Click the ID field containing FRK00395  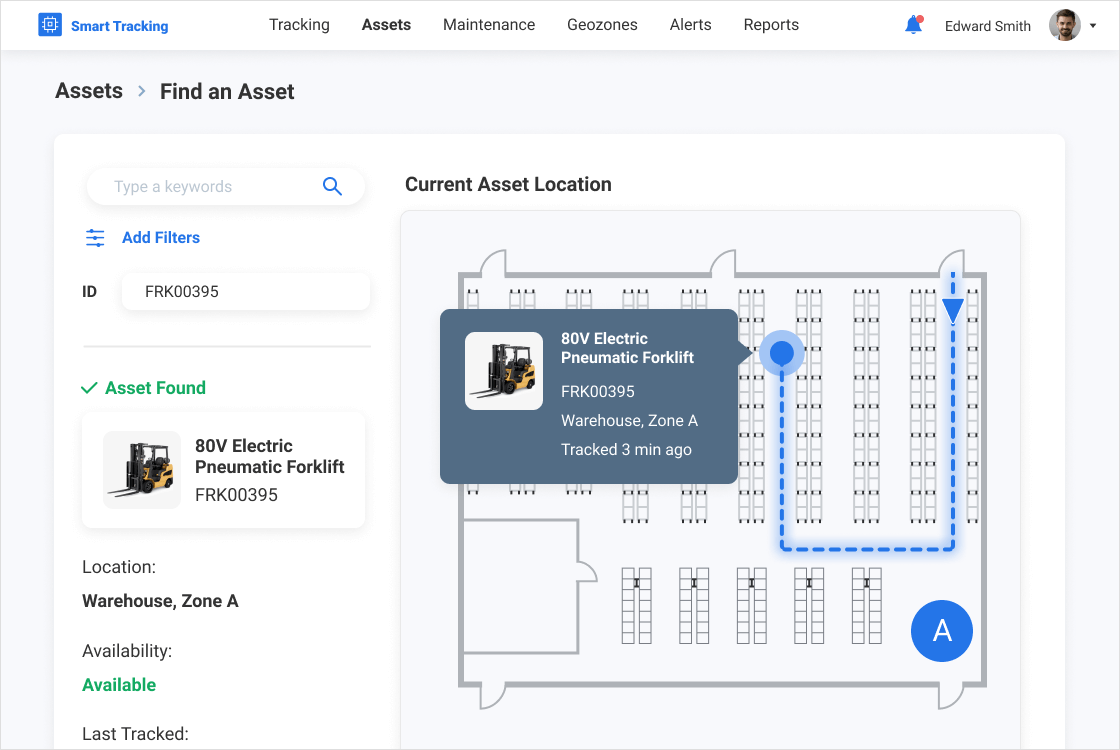click(245, 292)
